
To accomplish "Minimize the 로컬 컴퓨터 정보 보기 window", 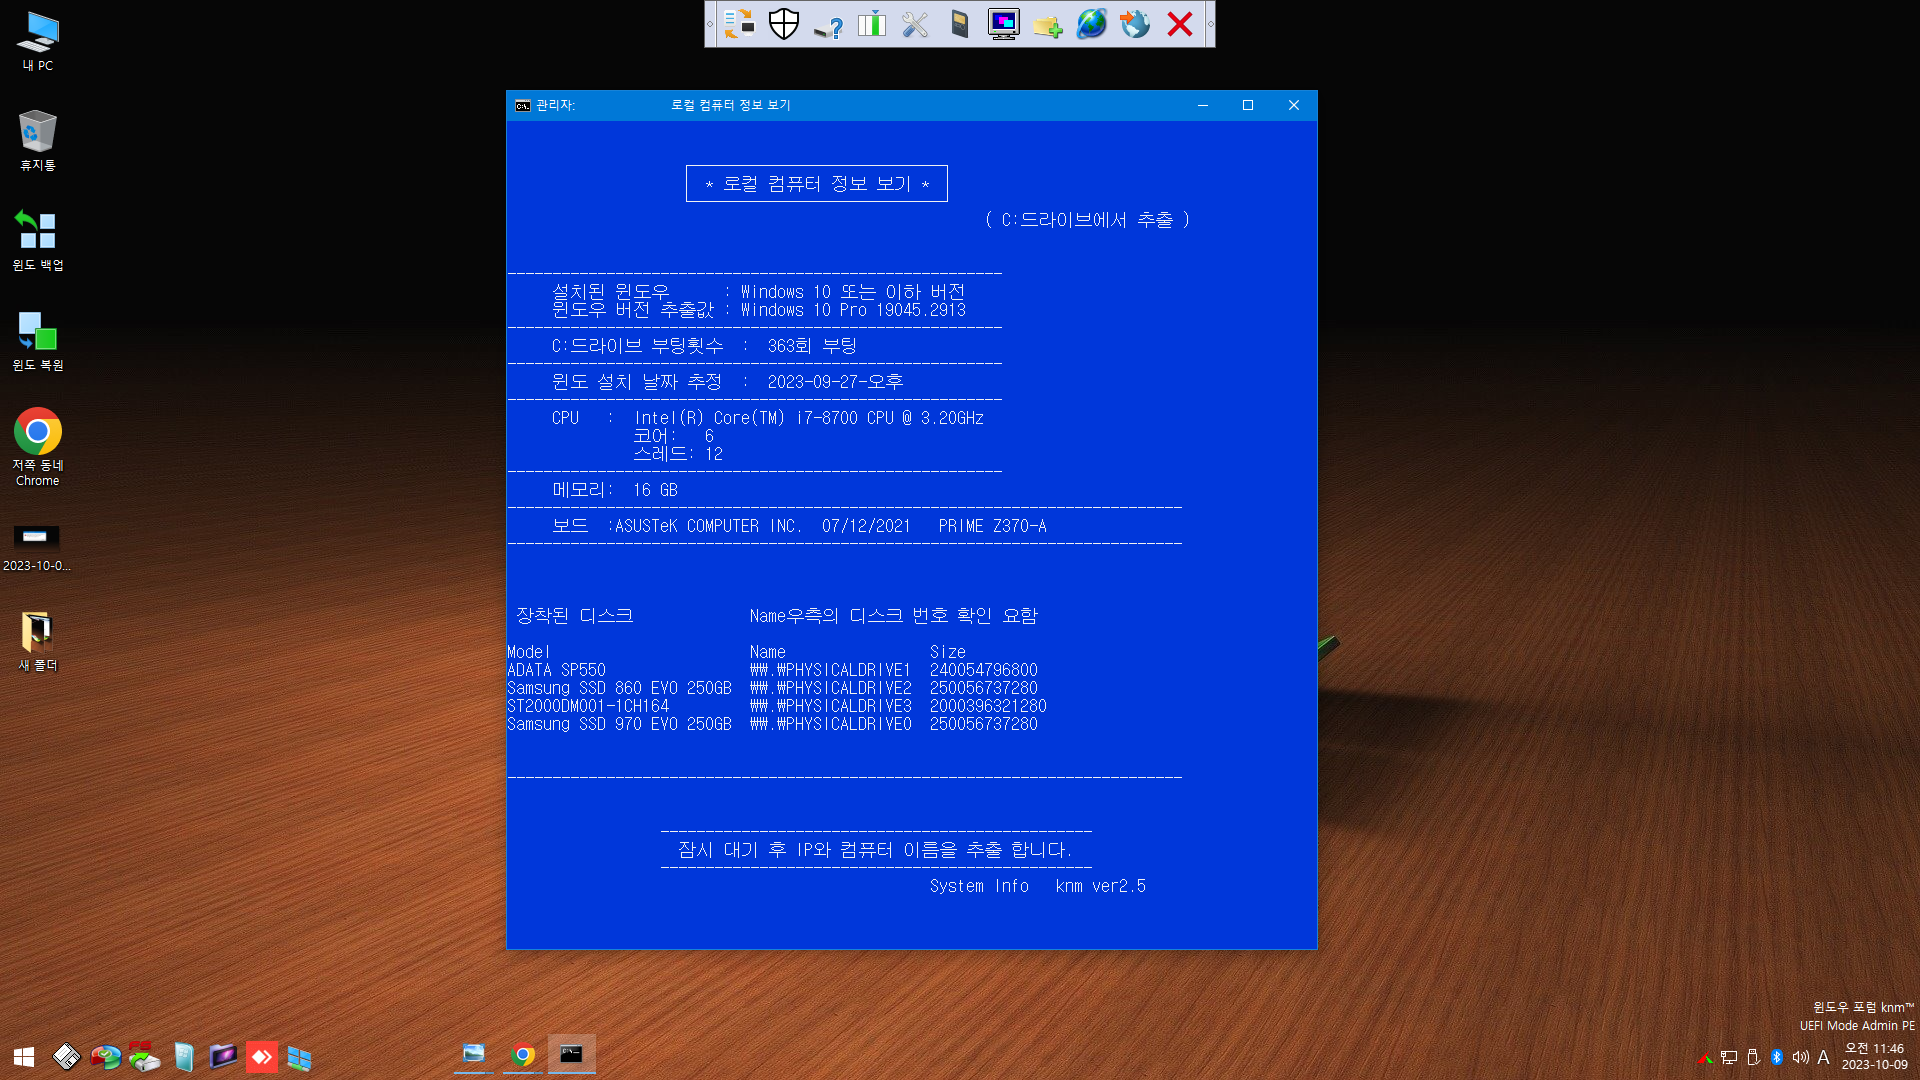I will pyautogui.click(x=1203, y=105).
